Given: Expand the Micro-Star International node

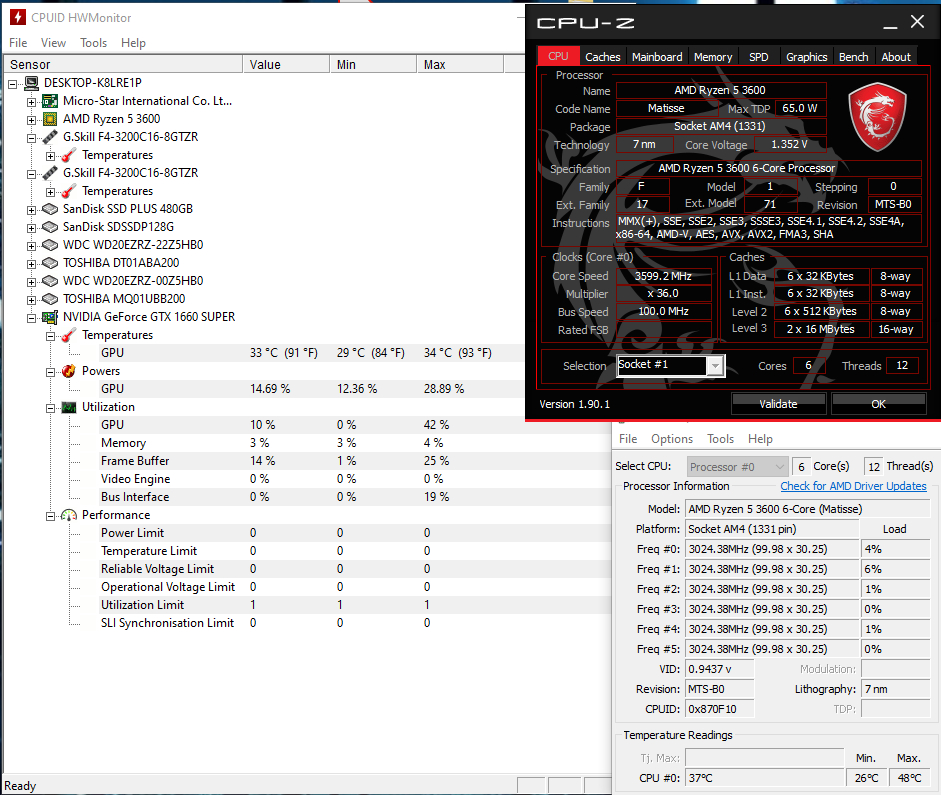Looking at the screenshot, I should [31, 102].
